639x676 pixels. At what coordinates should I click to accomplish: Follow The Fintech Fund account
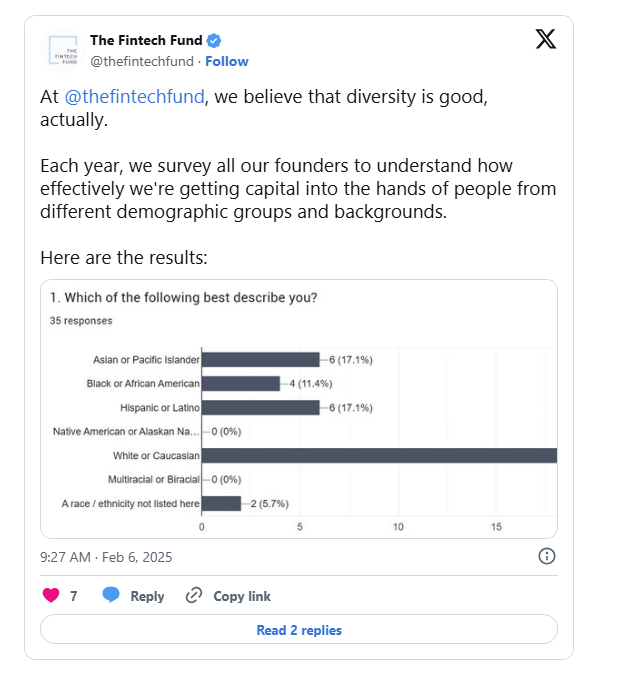tap(227, 61)
